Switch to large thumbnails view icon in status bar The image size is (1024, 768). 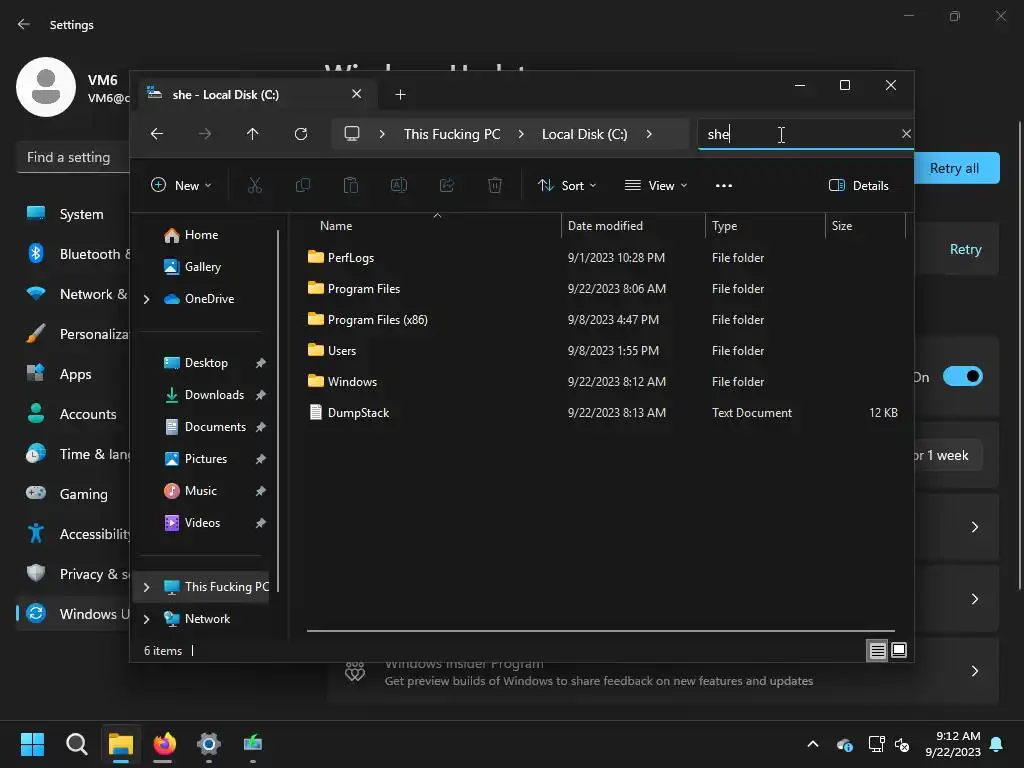[x=899, y=650]
